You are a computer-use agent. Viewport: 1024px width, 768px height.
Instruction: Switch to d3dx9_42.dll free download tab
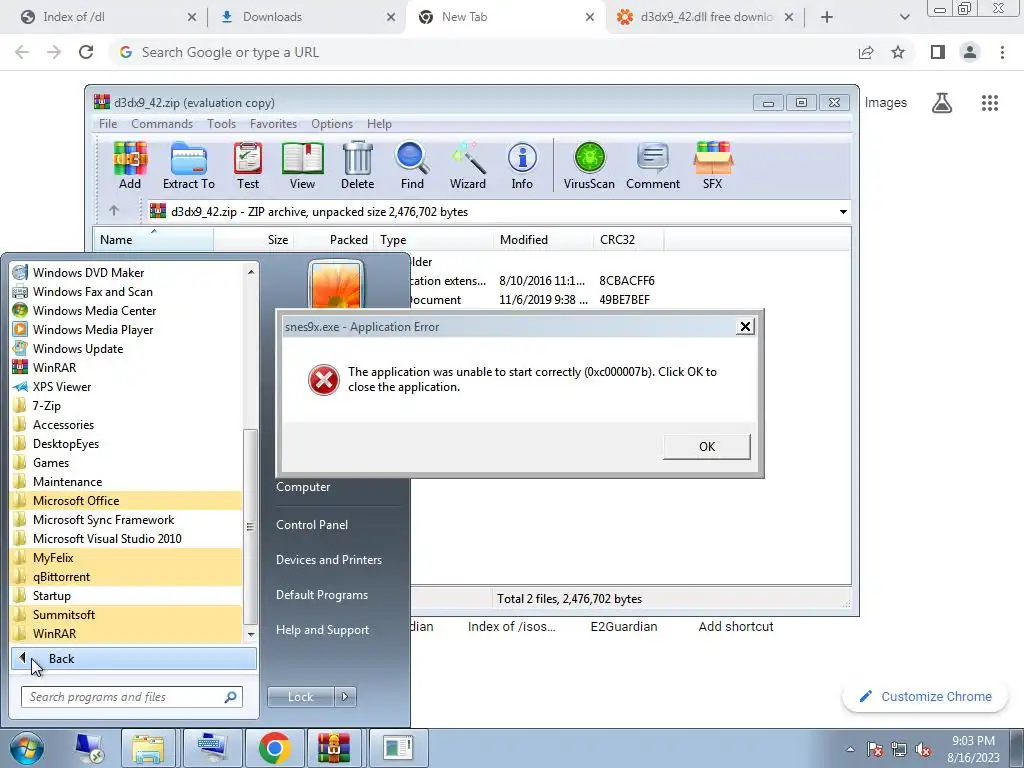(x=704, y=17)
